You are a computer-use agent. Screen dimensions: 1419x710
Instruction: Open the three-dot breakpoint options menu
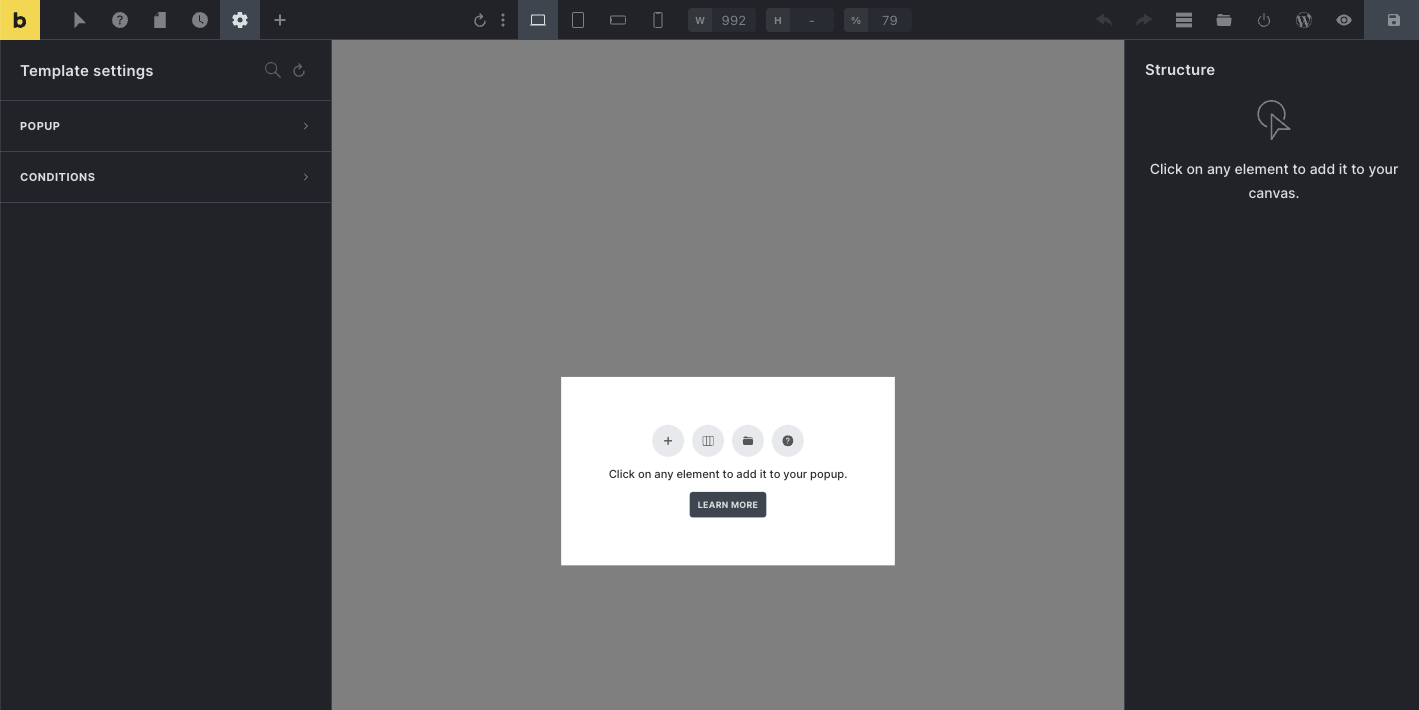(x=503, y=20)
